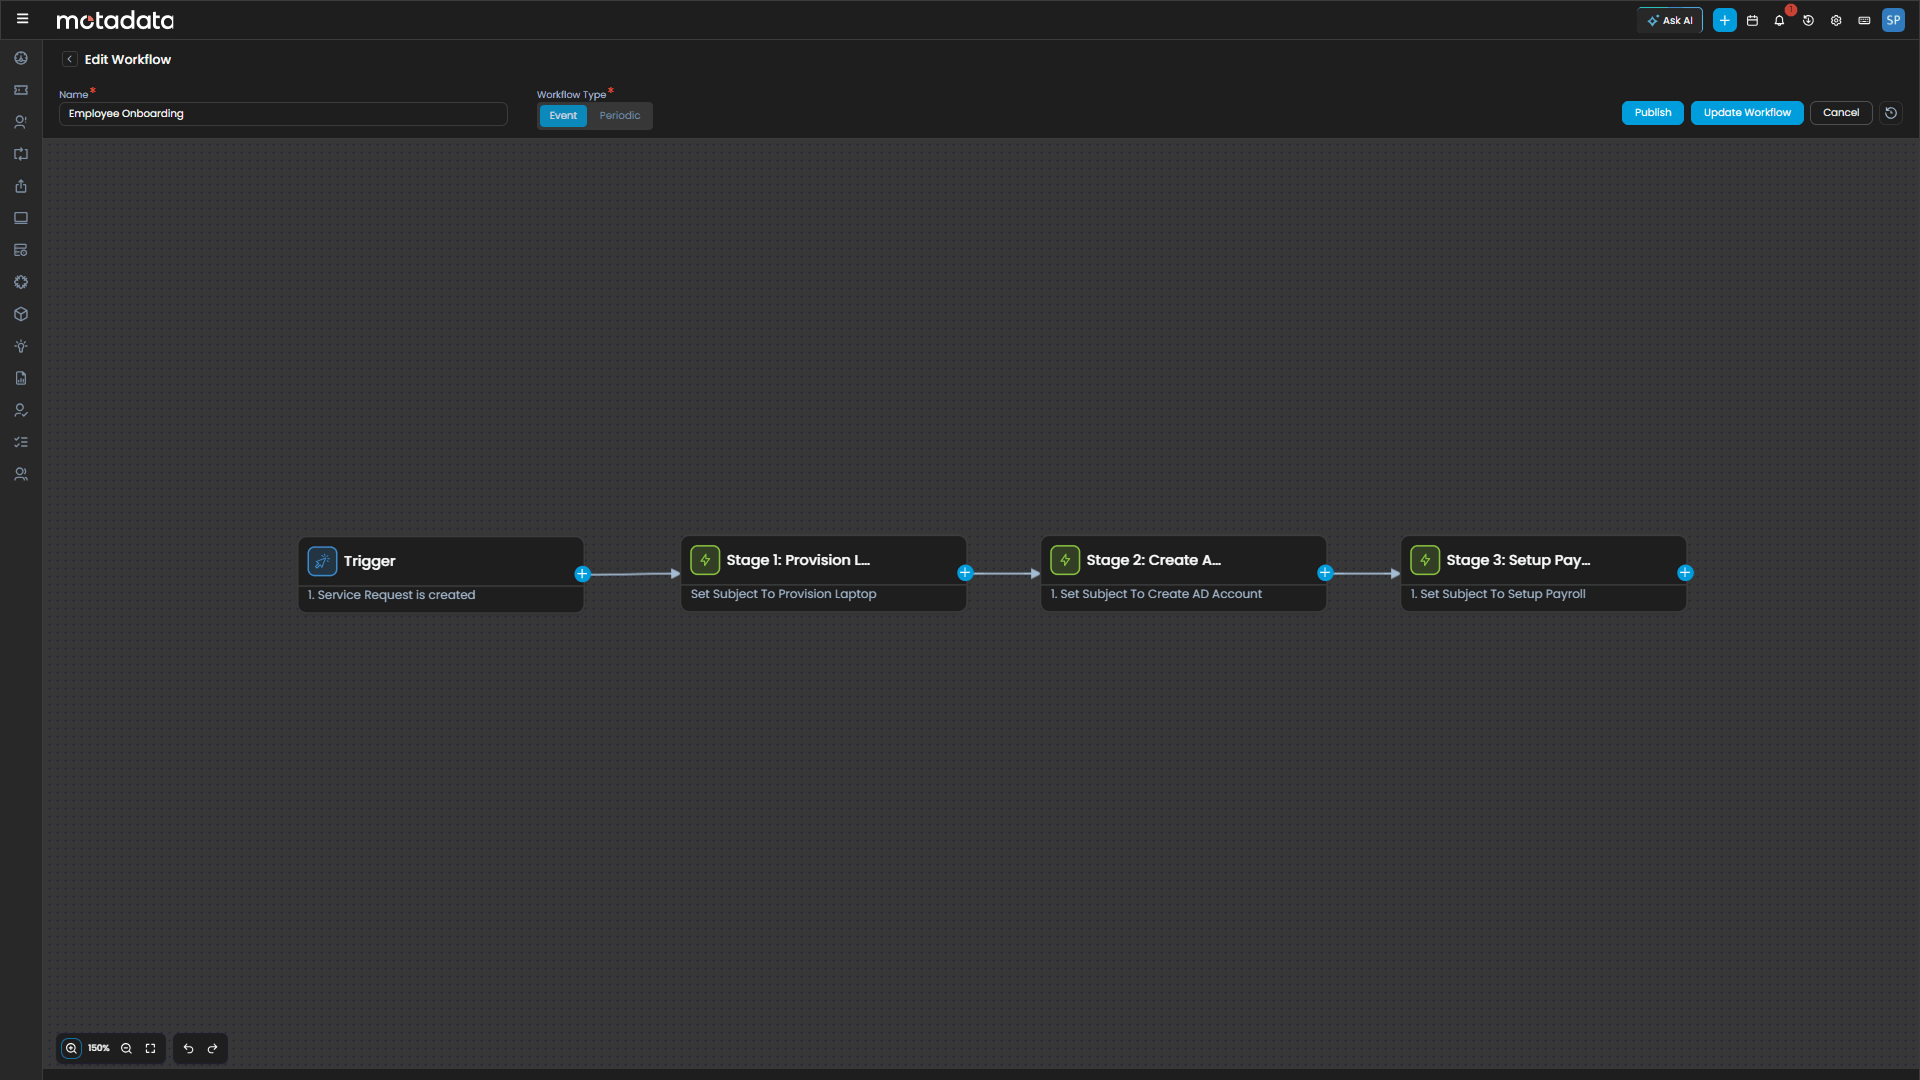The height and width of the screenshot is (1080, 1920).
Task: Click the workflow Name input field
Action: click(x=283, y=114)
